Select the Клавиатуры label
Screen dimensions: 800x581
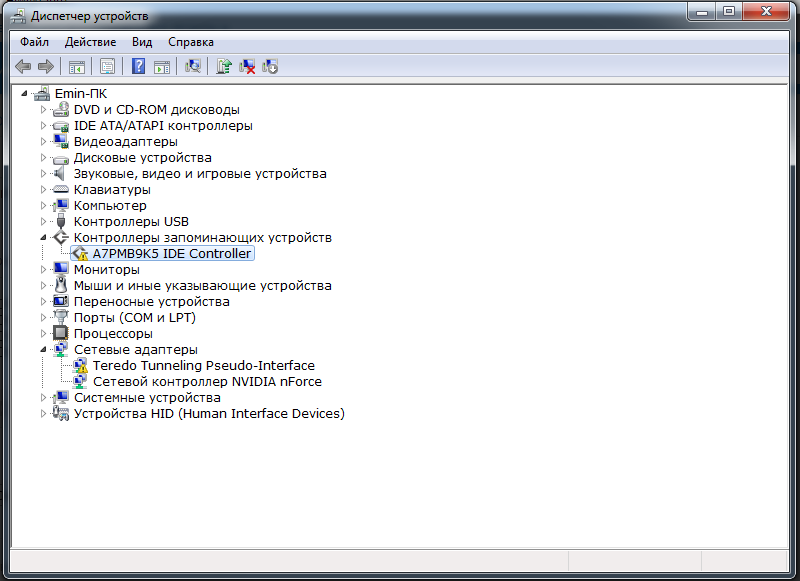[112, 190]
